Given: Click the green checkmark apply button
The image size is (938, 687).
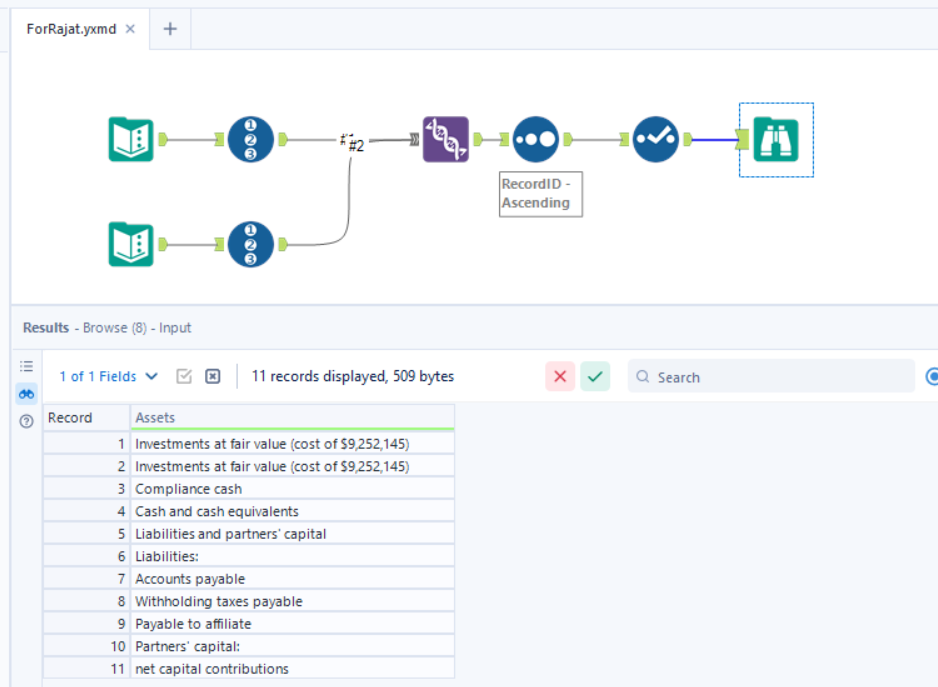Looking at the screenshot, I should 595,376.
